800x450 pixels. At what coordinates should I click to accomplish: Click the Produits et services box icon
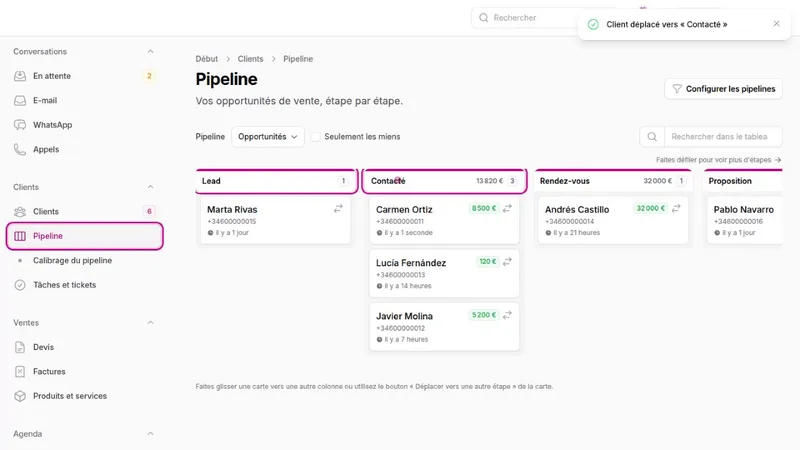point(20,396)
